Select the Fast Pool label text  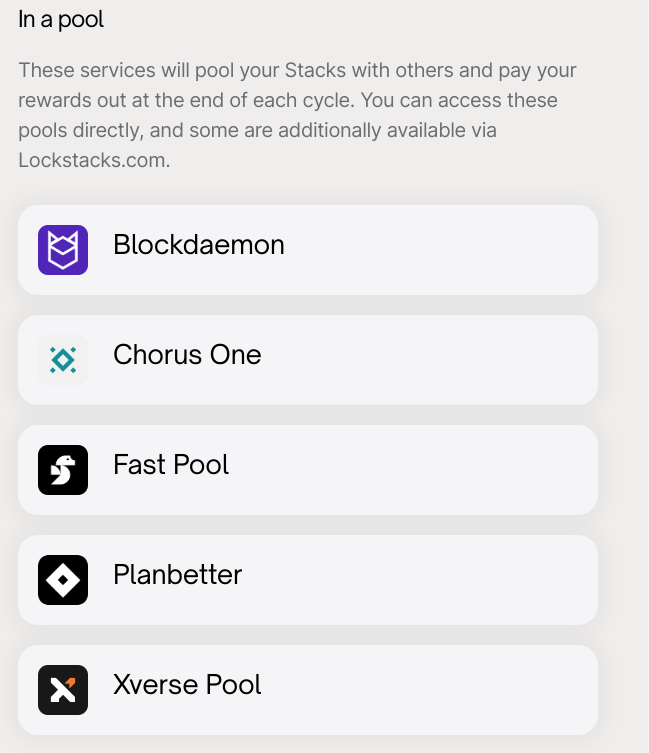pyautogui.click(x=171, y=464)
